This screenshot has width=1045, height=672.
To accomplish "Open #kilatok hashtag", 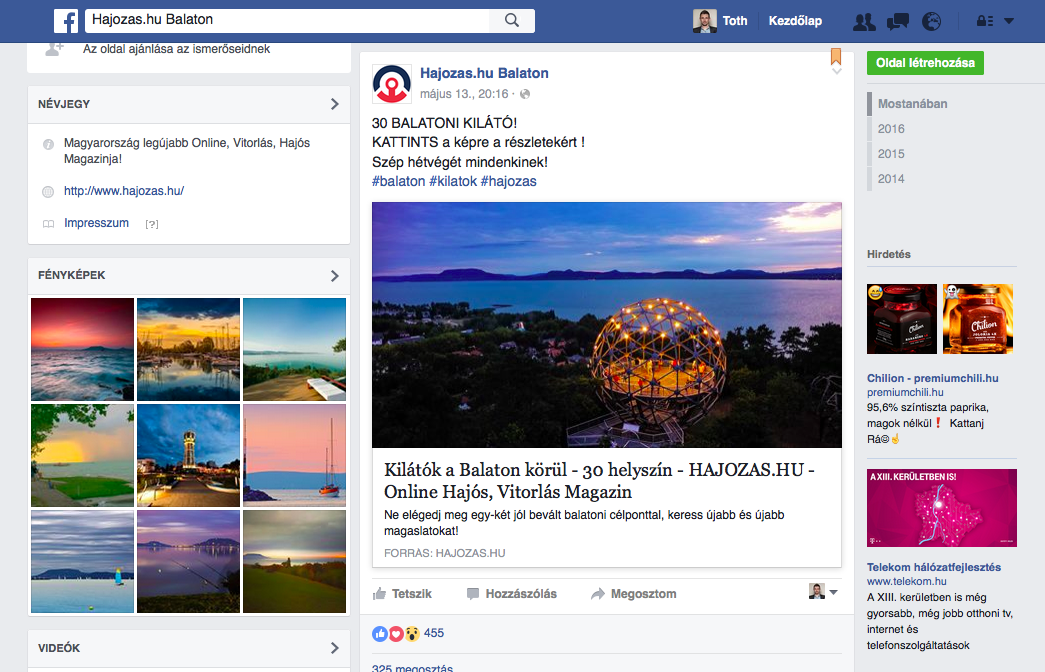I will [453, 181].
